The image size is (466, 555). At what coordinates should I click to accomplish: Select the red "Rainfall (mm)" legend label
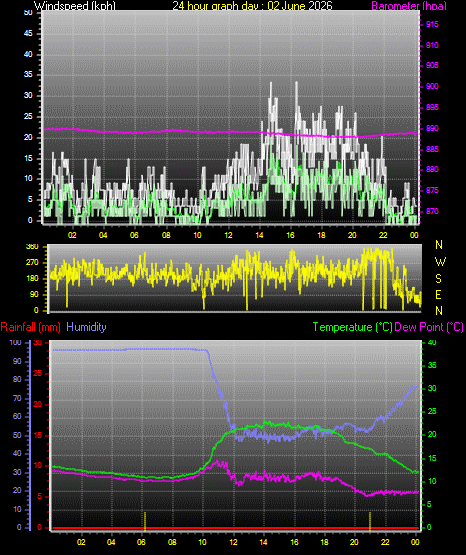pyautogui.click(x=30, y=327)
